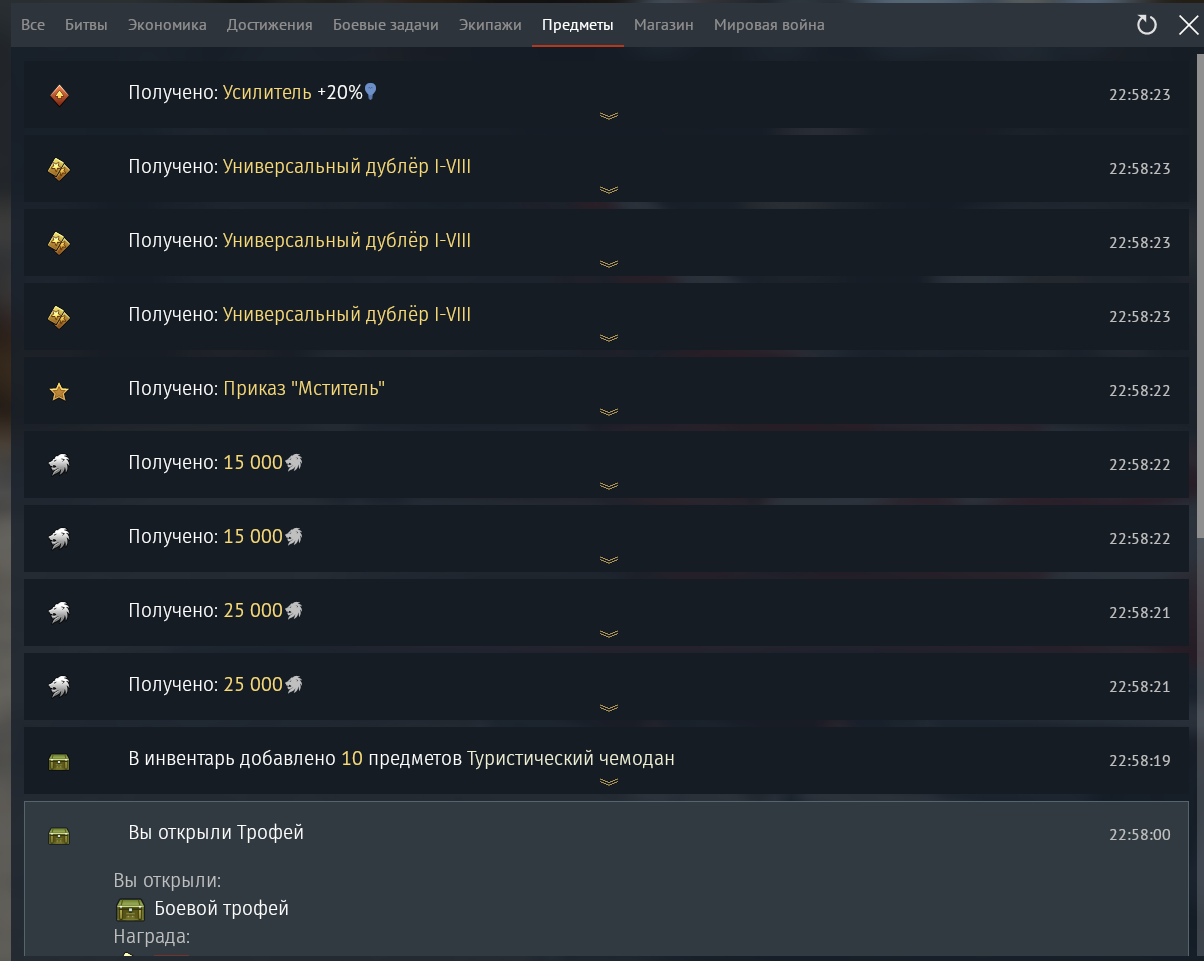Click the wager icon of first Универсальный дублёр
1204x961 pixels.
59,169
